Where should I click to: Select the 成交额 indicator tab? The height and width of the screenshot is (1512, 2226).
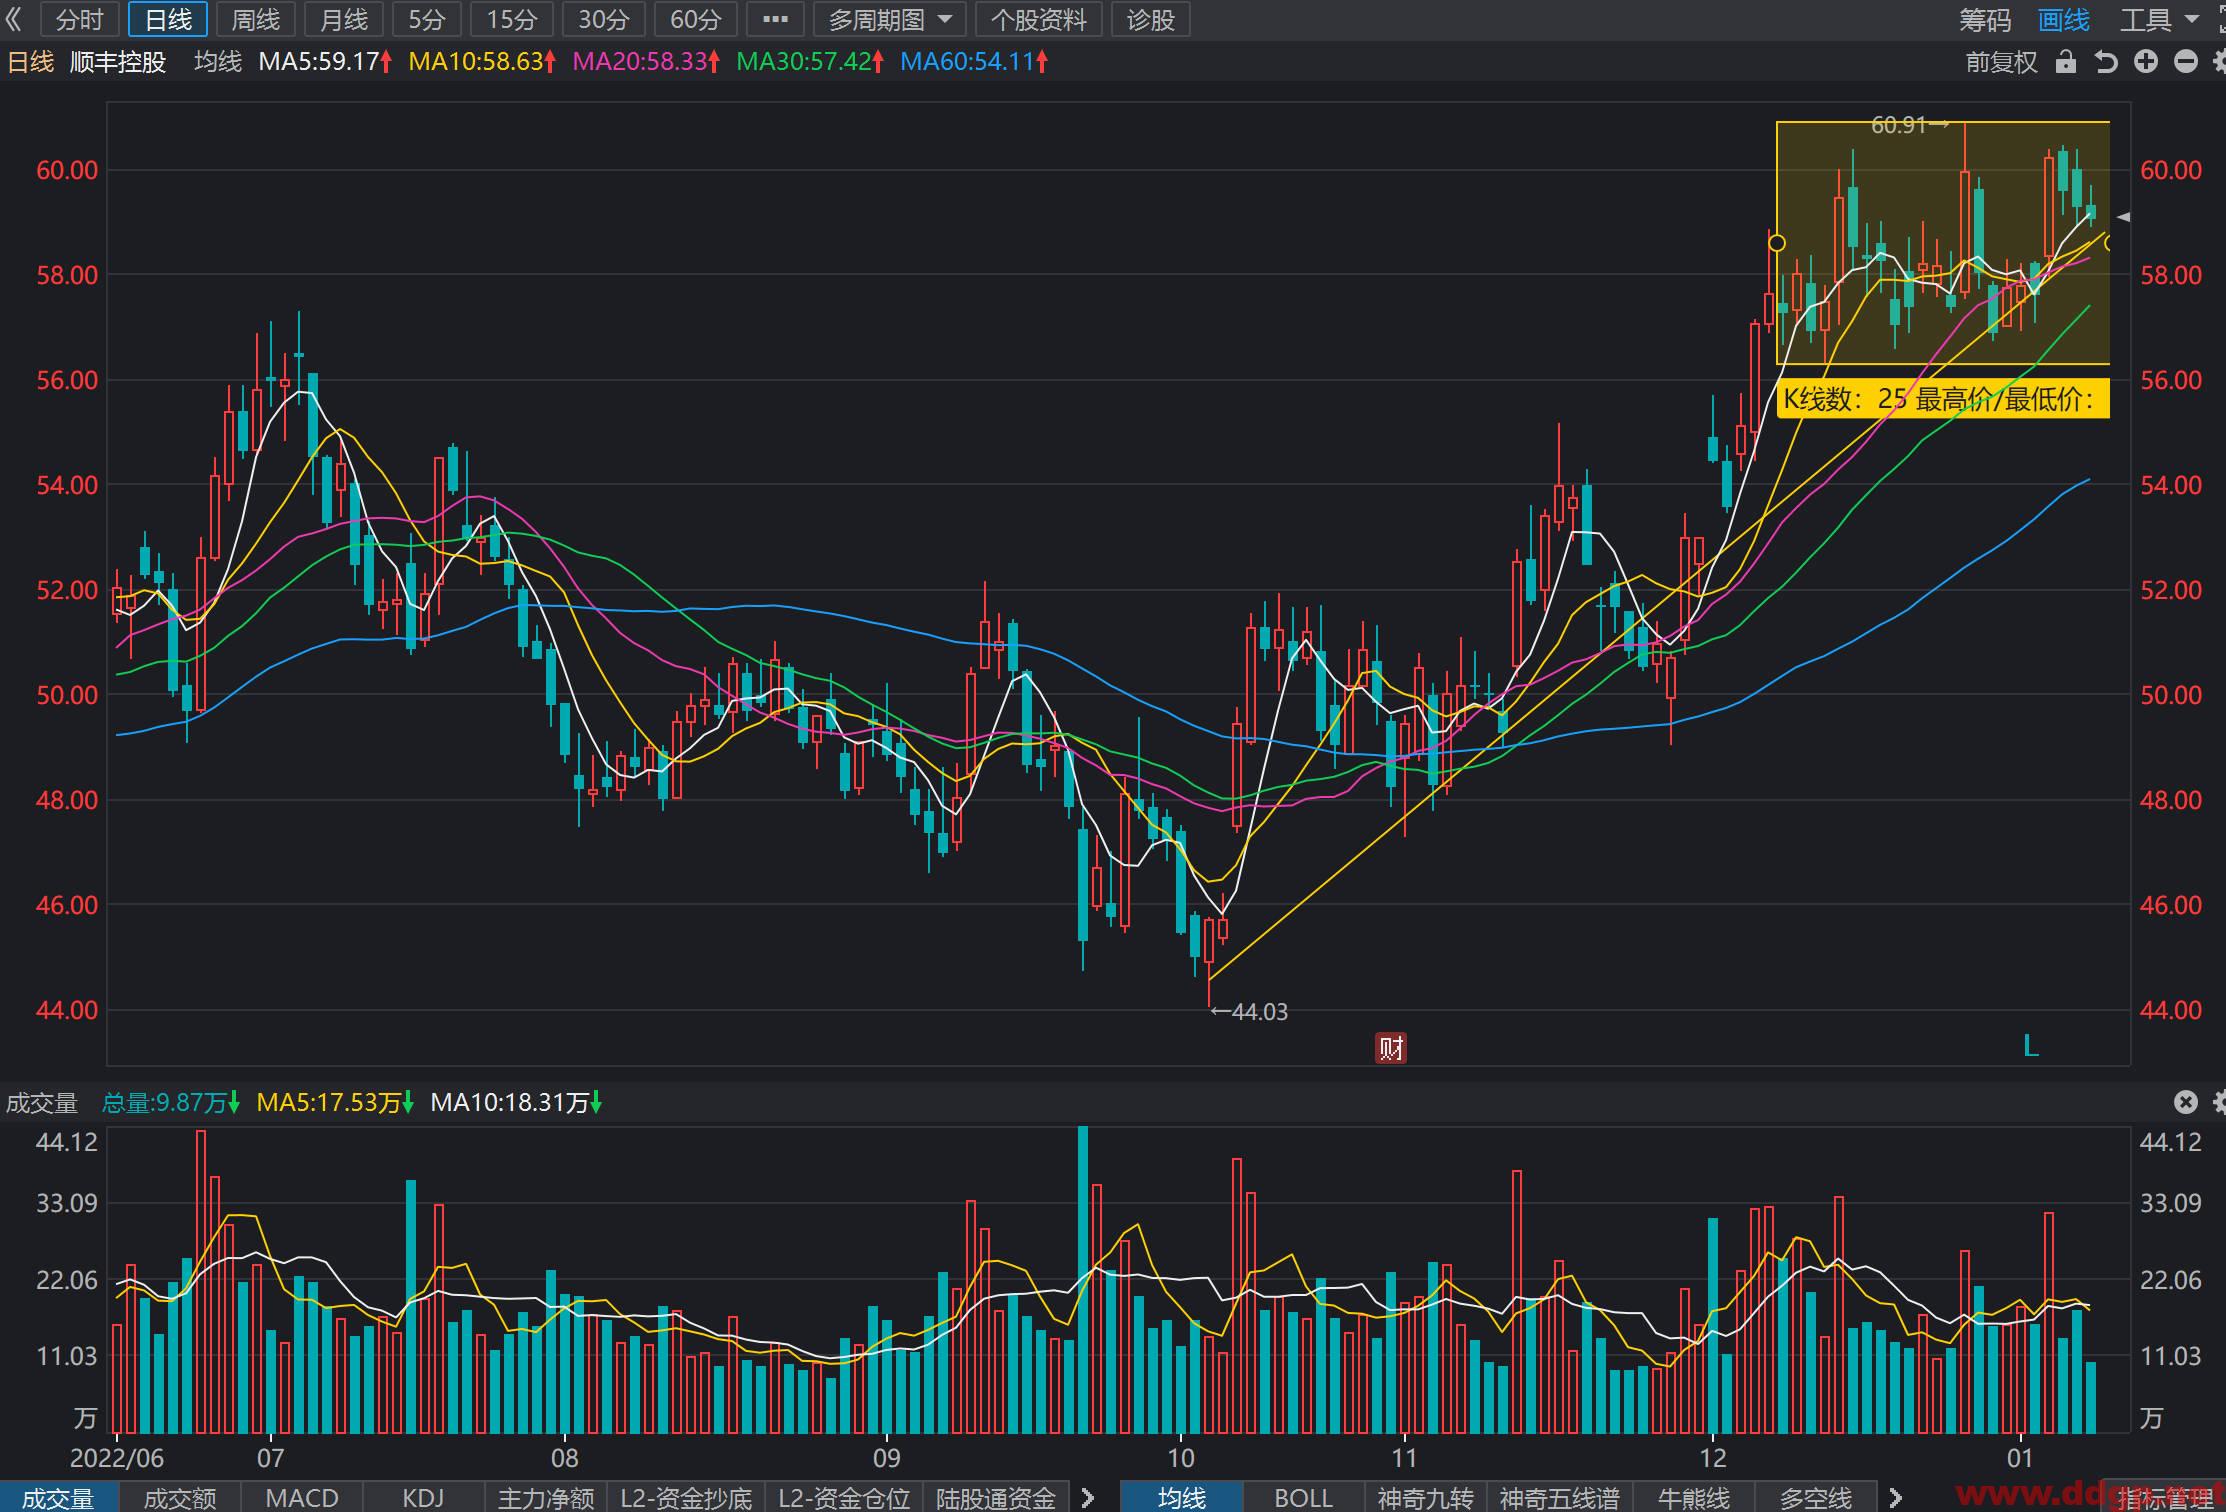180,1497
